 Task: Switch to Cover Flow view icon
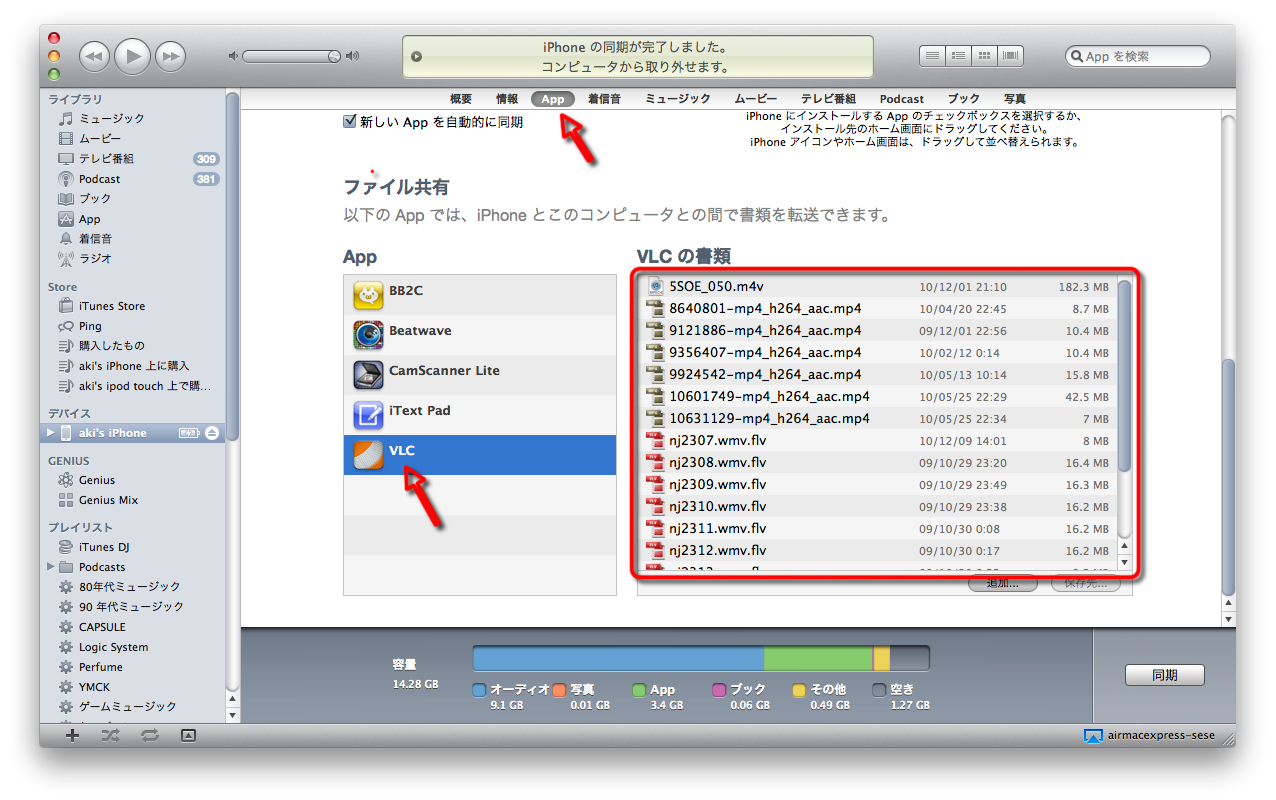point(1010,56)
